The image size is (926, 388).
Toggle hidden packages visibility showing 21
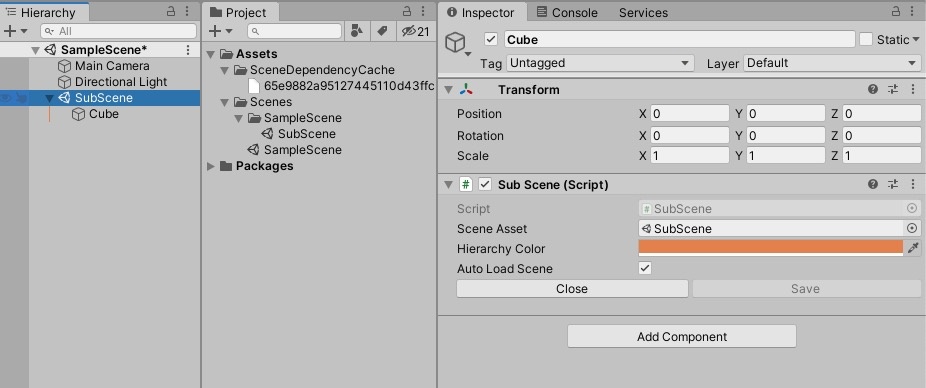coord(415,31)
